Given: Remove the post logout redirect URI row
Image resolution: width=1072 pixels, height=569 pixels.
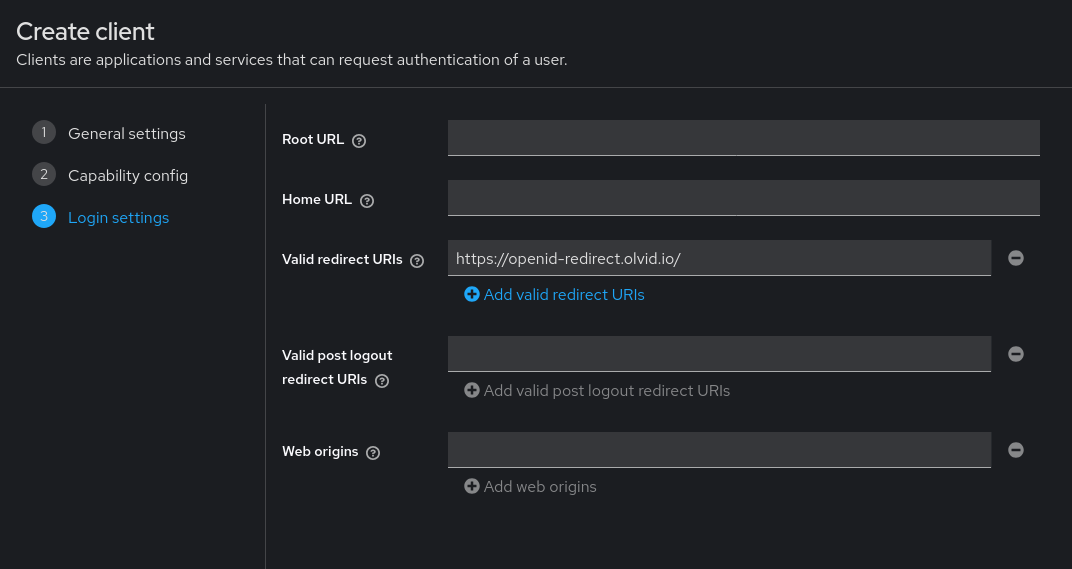Looking at the screenshot, I should (x=1016, y=354).
